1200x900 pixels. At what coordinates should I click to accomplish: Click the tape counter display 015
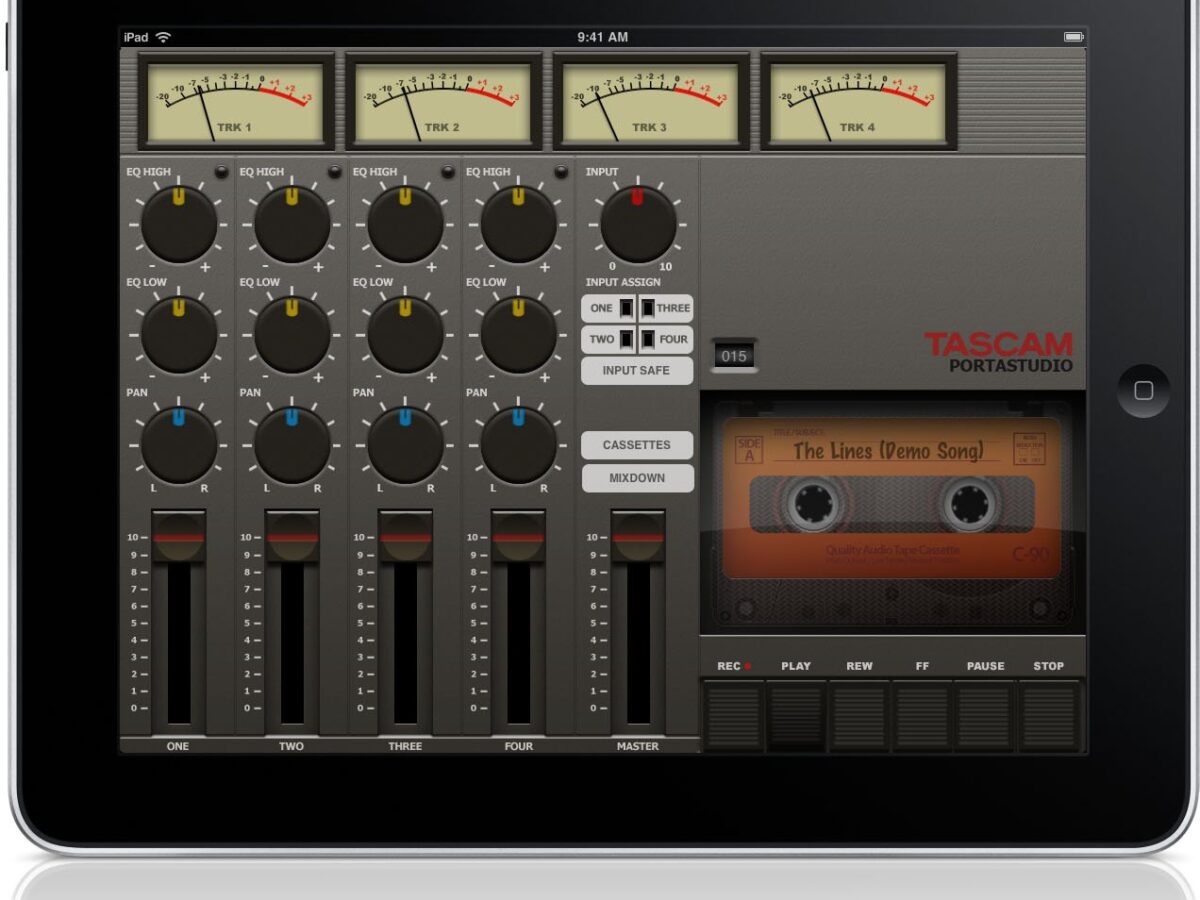(x=734, y=357)
